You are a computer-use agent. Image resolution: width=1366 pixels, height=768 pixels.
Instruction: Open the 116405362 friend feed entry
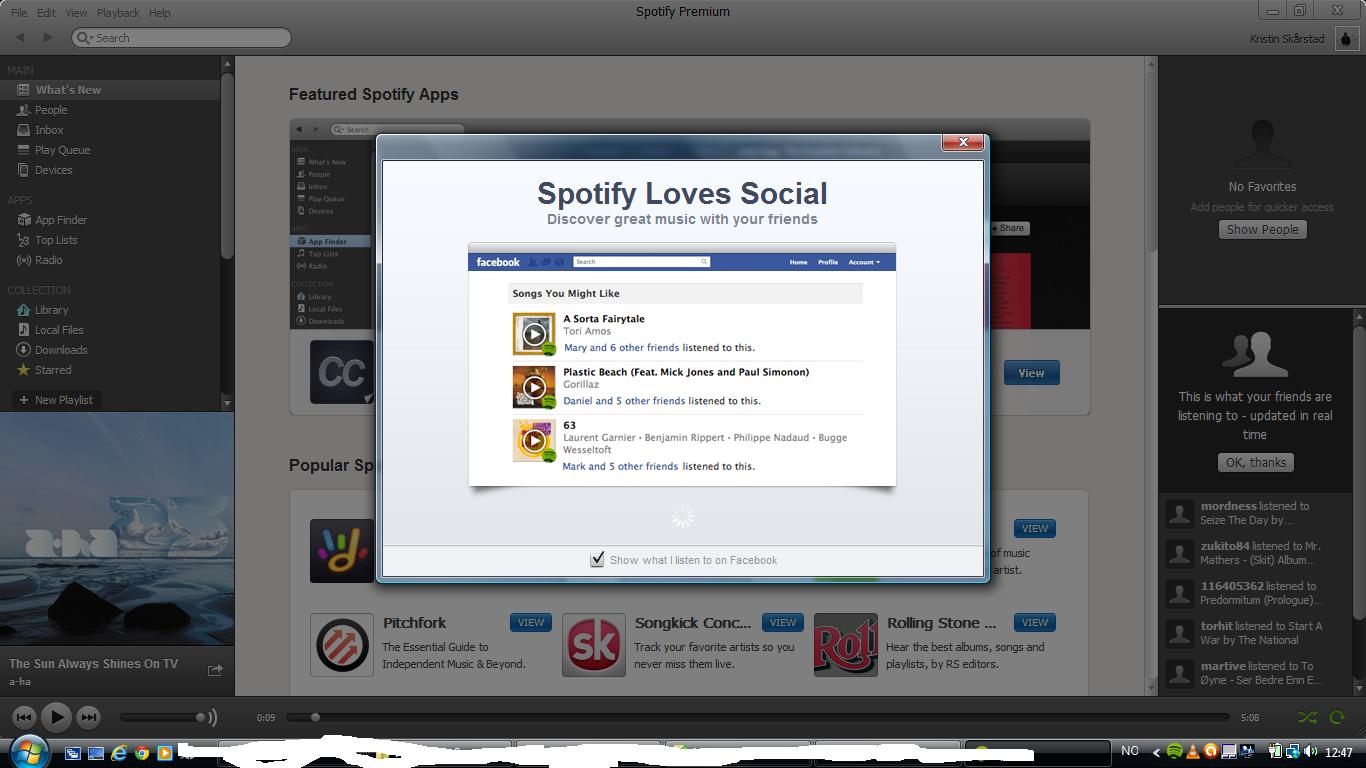point(1256,593)
